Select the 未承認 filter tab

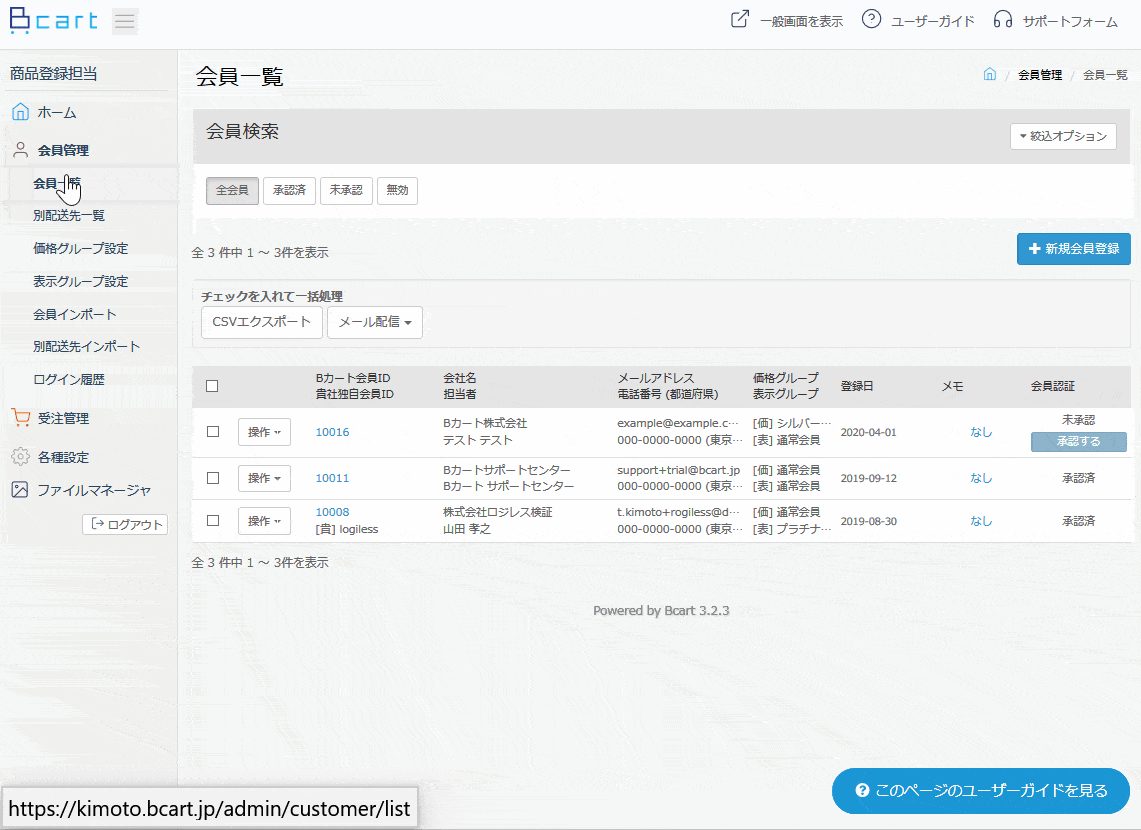pyautogui.click(x=346, y=191)
